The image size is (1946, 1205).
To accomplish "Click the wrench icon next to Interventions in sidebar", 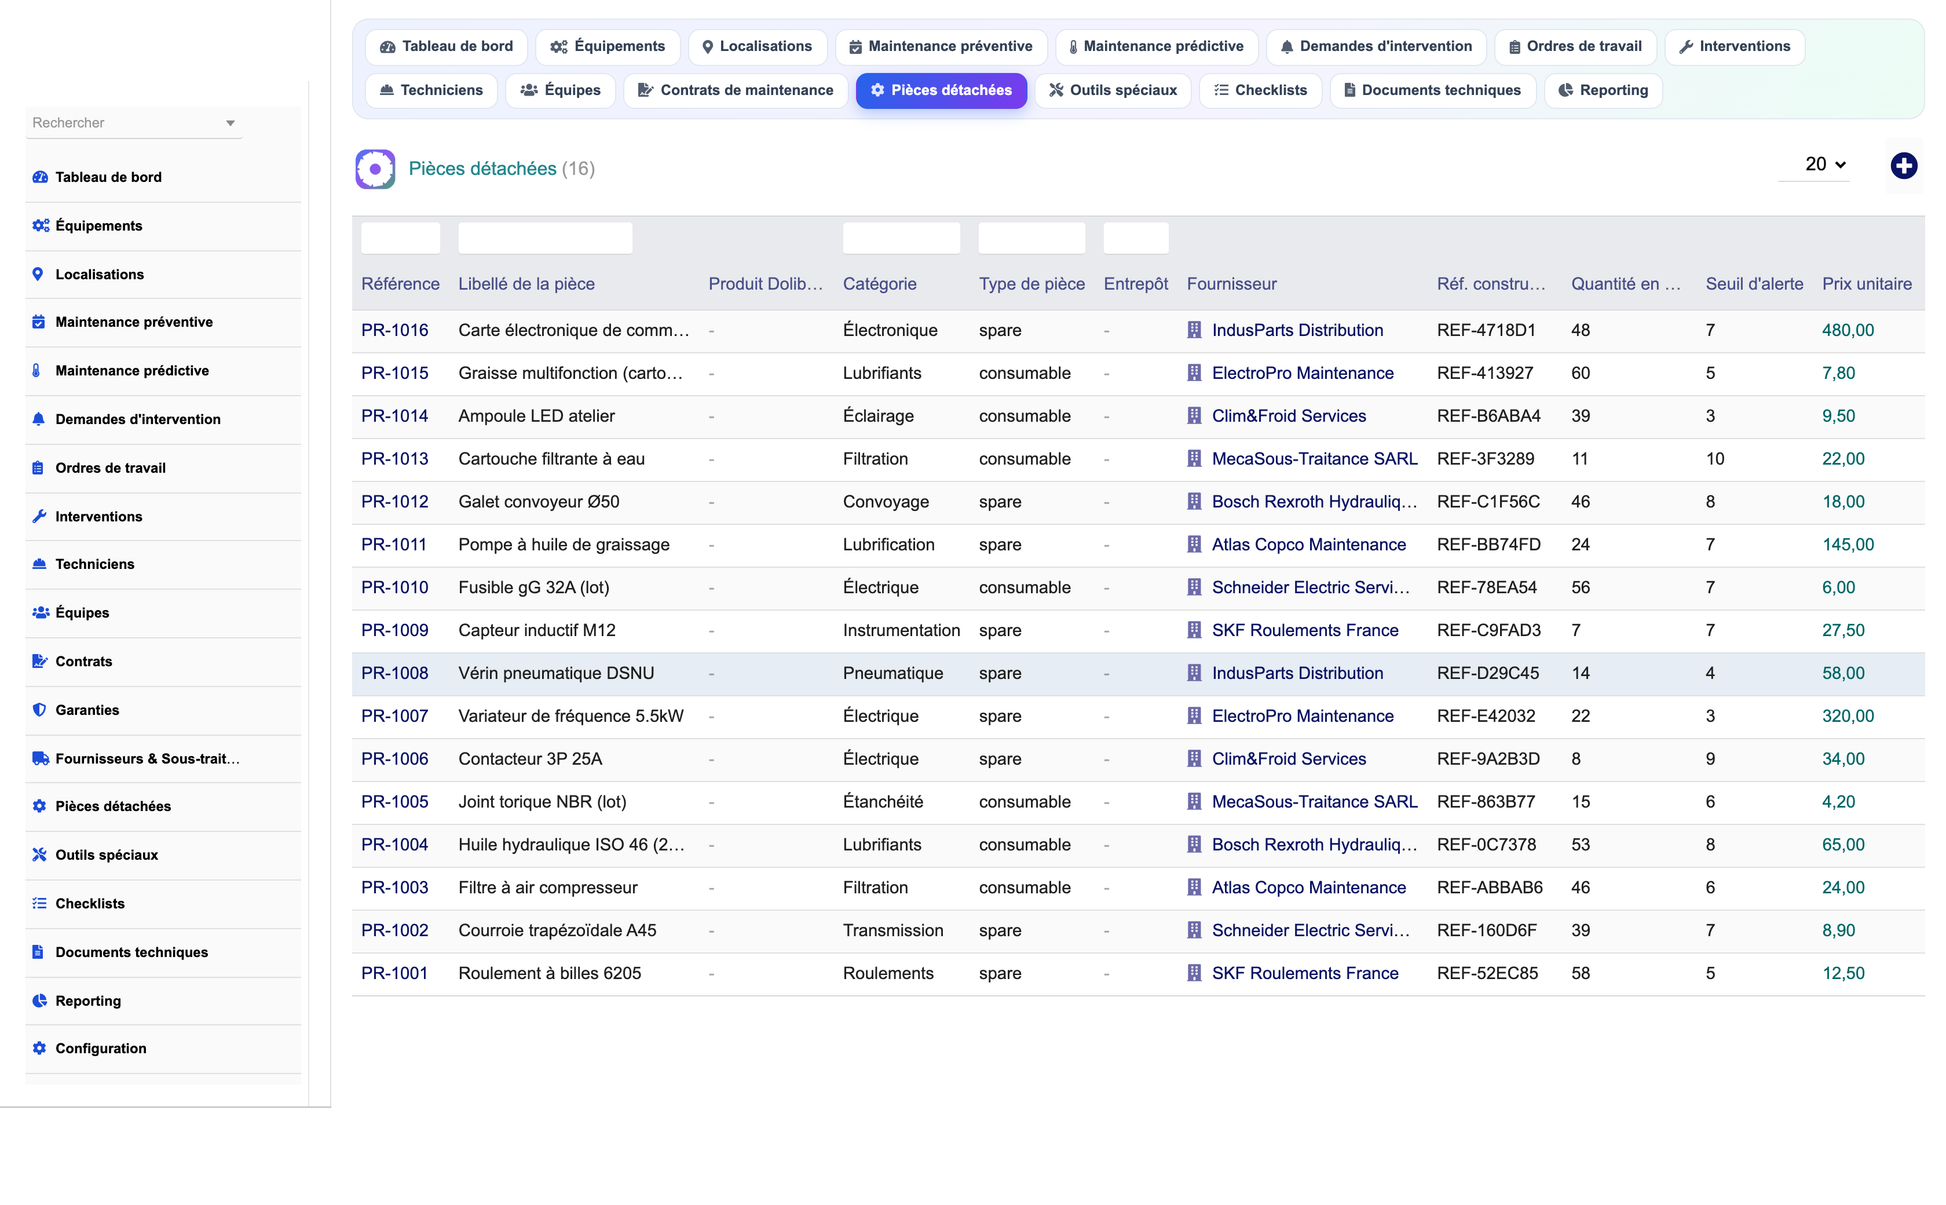I will pyautogui.click(x=39, y=516).
